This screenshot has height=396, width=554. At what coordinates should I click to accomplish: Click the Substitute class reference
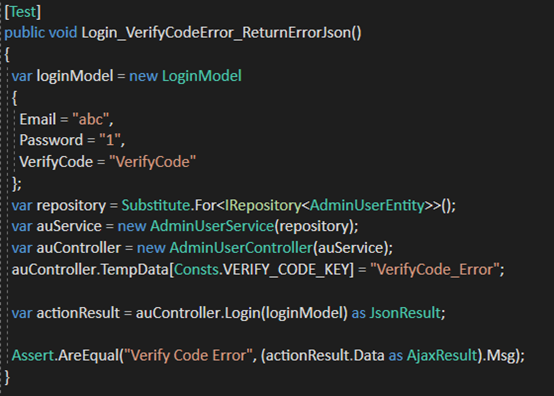tap(156, 206)
